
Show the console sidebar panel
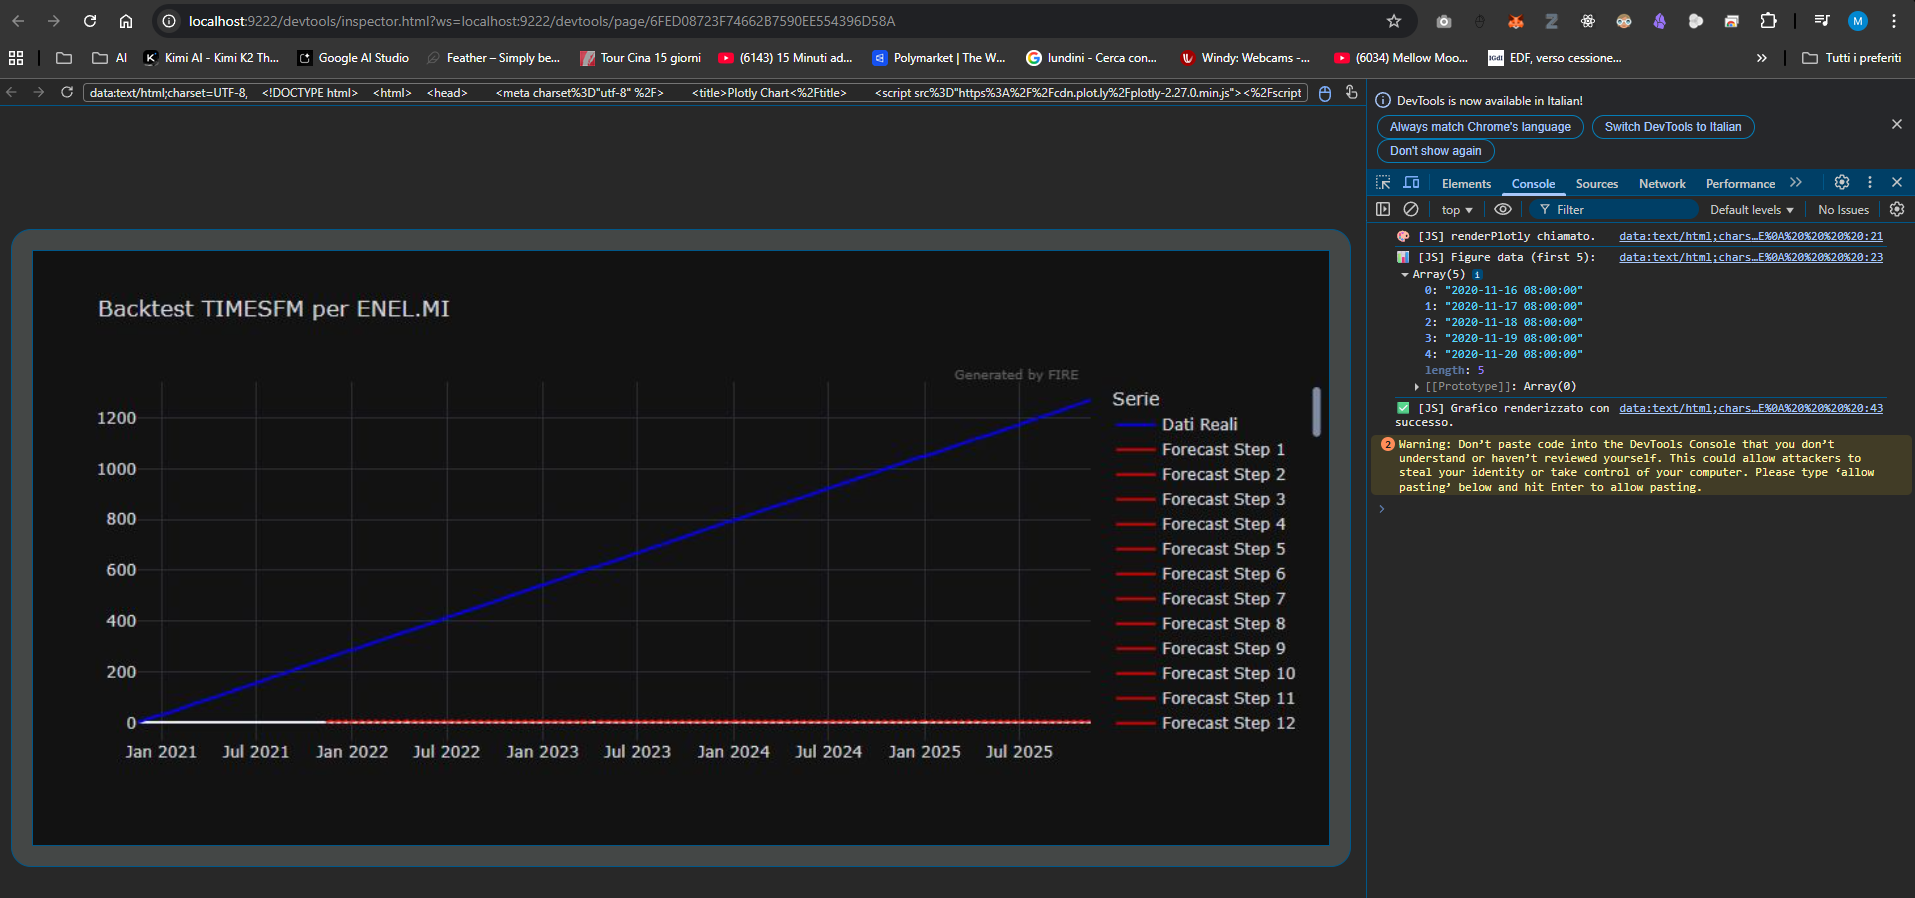pos(1383,210)
